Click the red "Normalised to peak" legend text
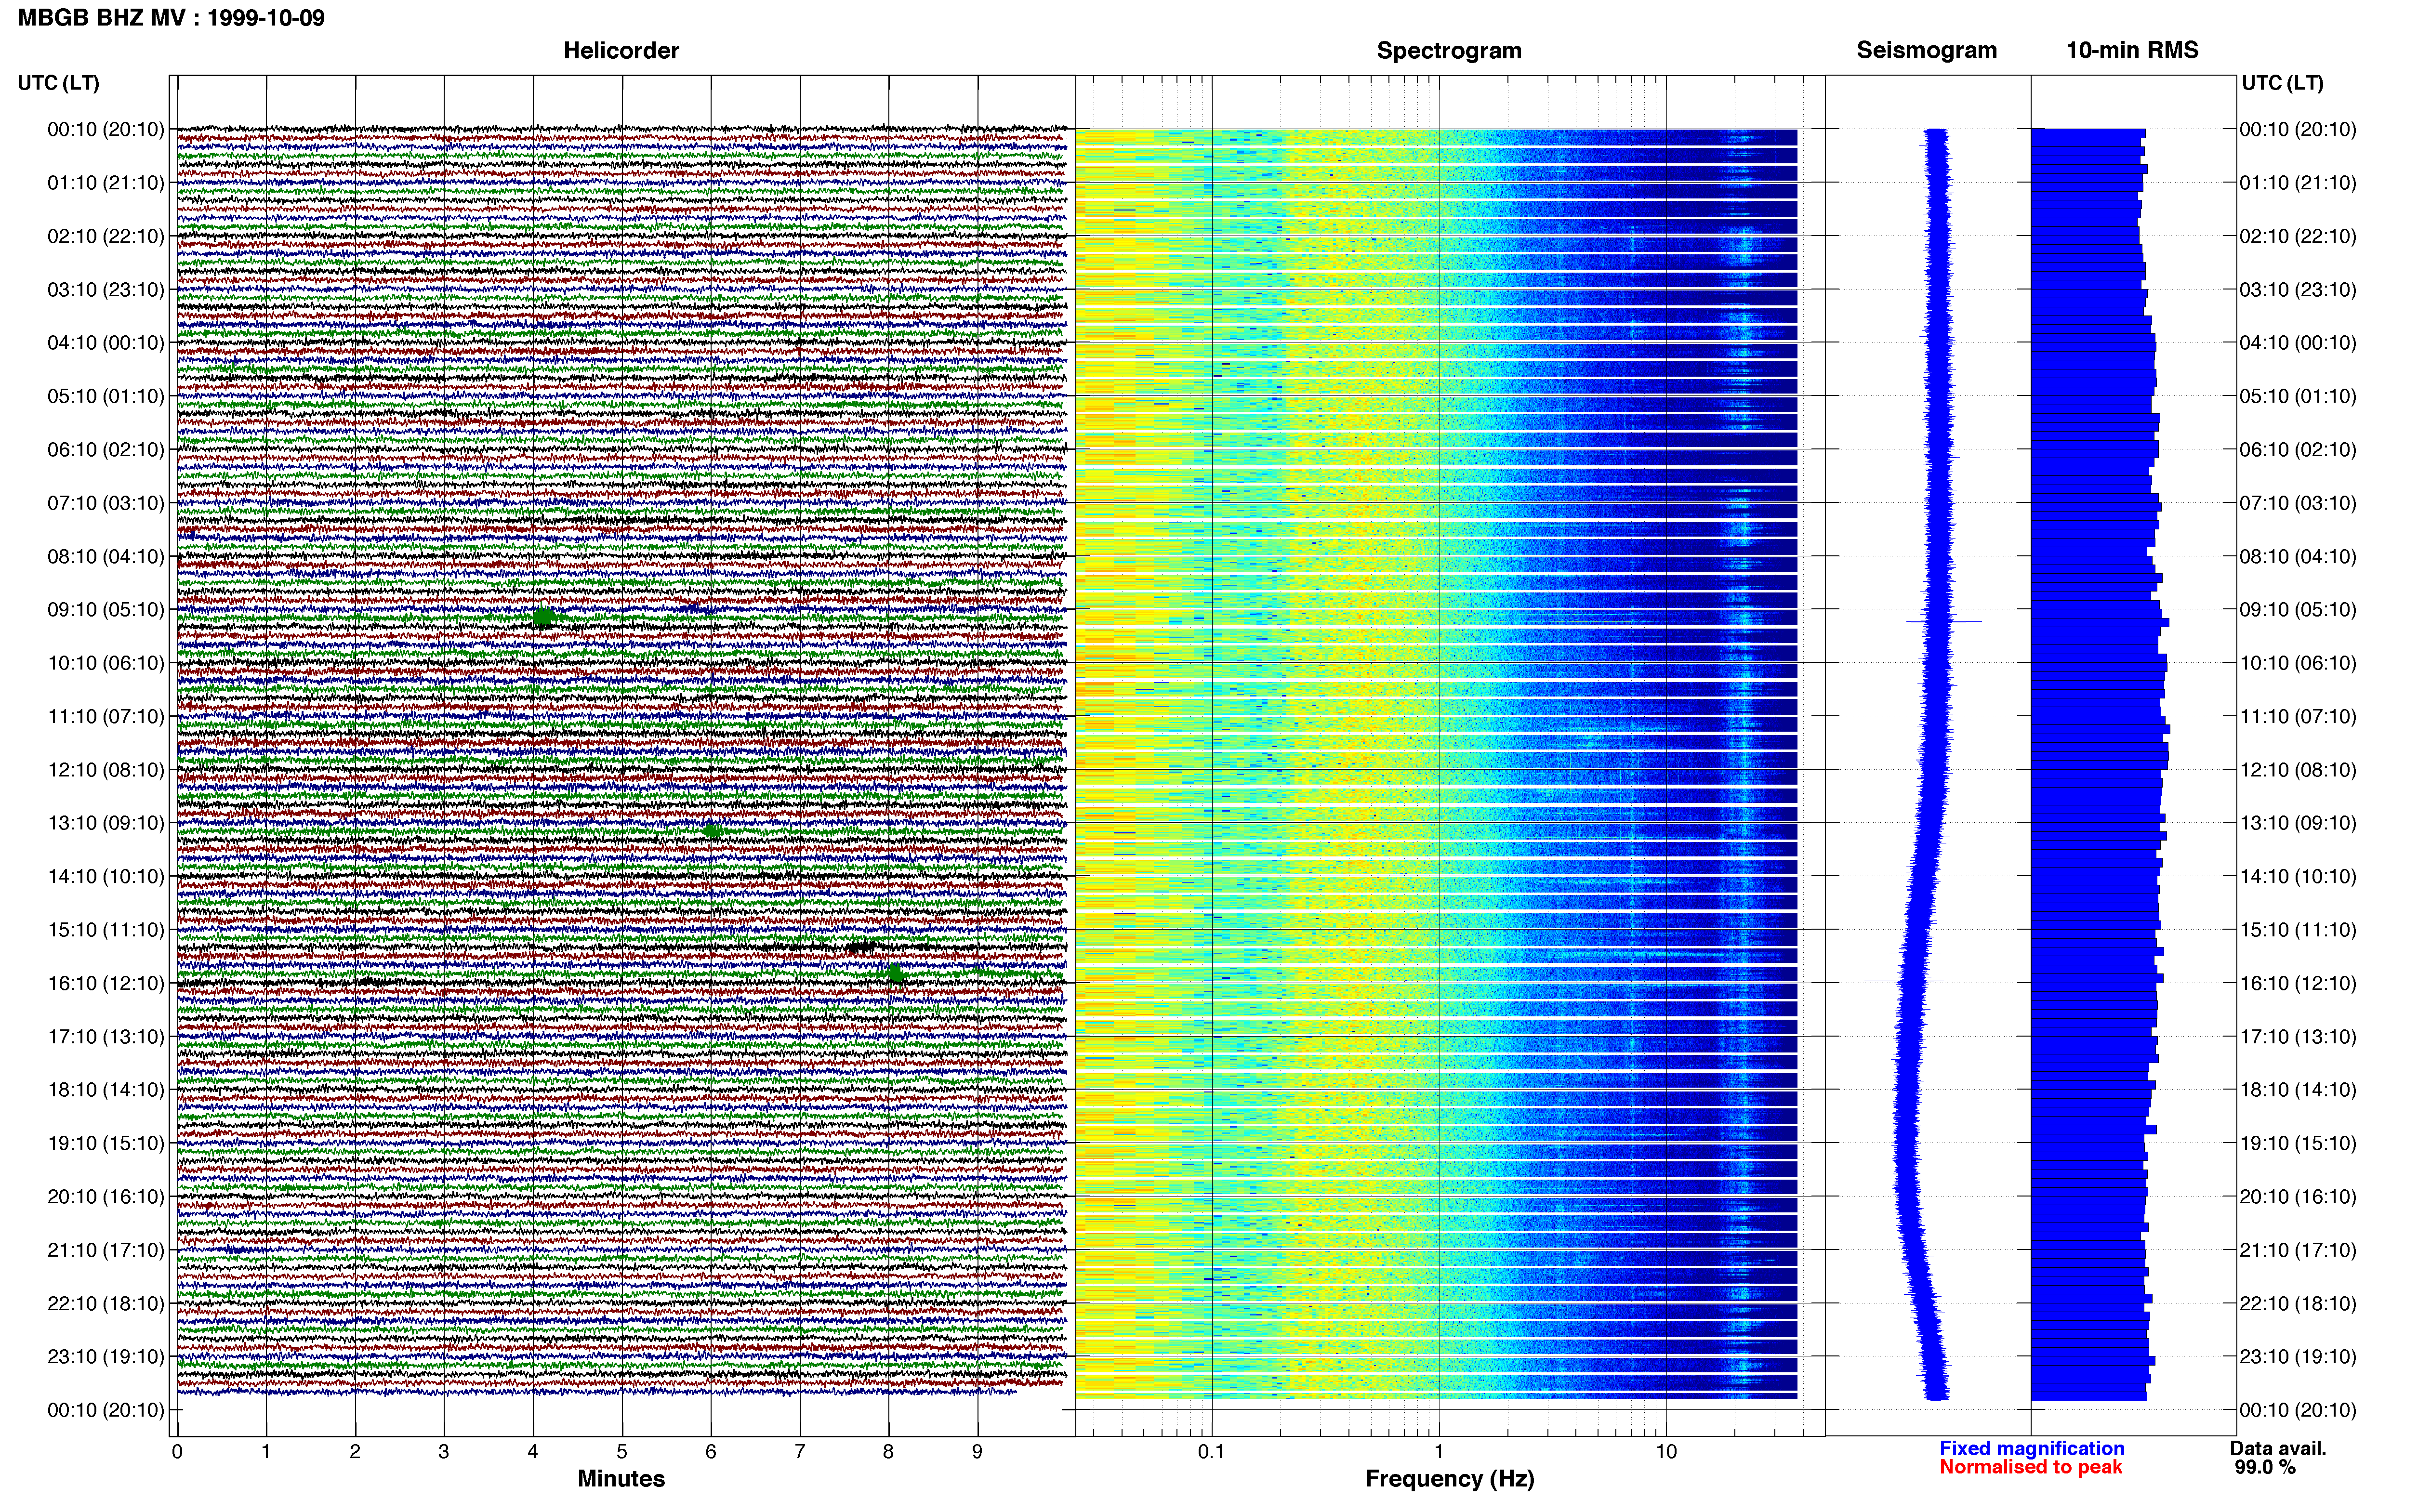This screenshot has width=2418, height=1512. (x=2030, y=1467)
